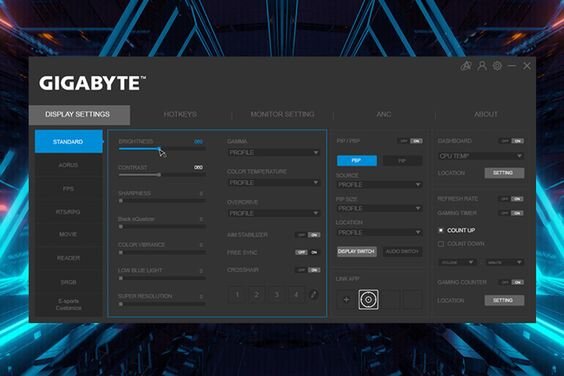The height and width of the screenshot is (376, 564).
Task: Open the settings gear icon in title bar
Action: (x=497, y=66)
